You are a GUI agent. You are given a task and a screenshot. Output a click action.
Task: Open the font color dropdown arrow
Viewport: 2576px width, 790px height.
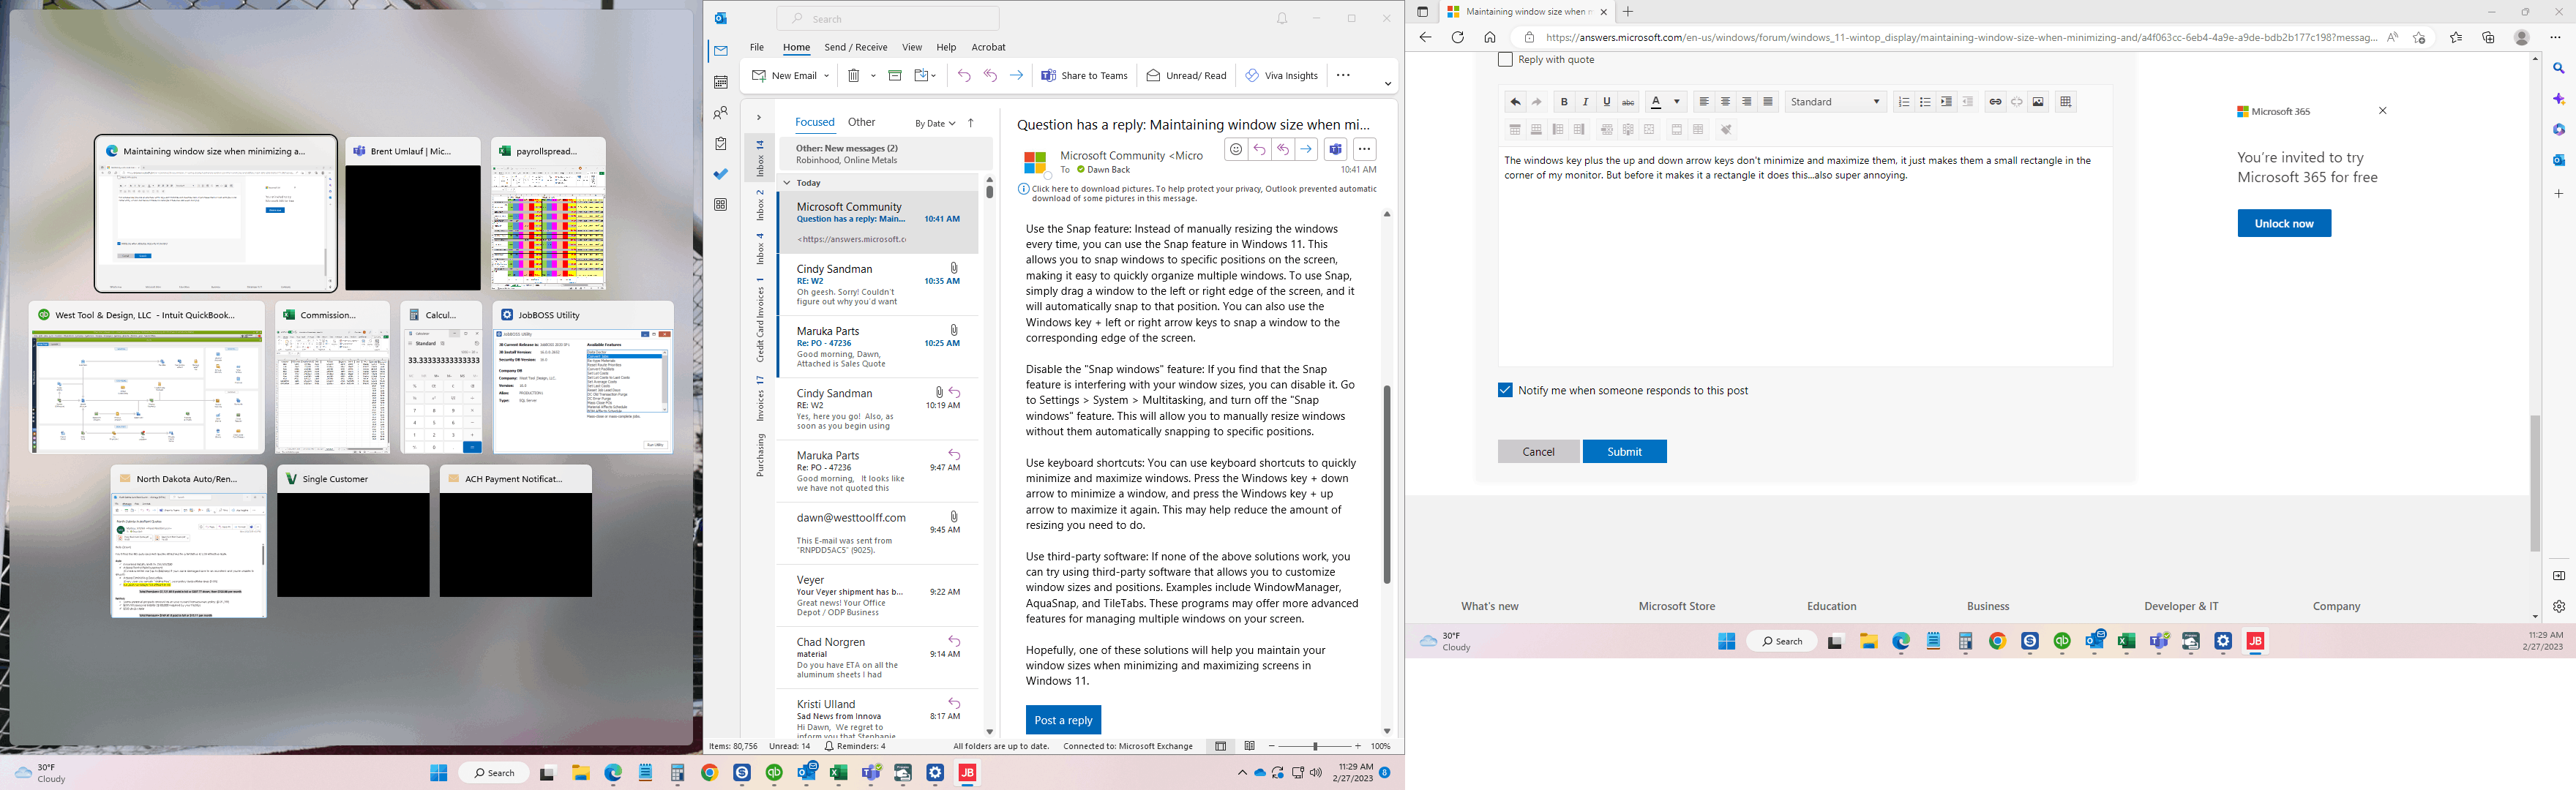click(x=1677, y=102)
